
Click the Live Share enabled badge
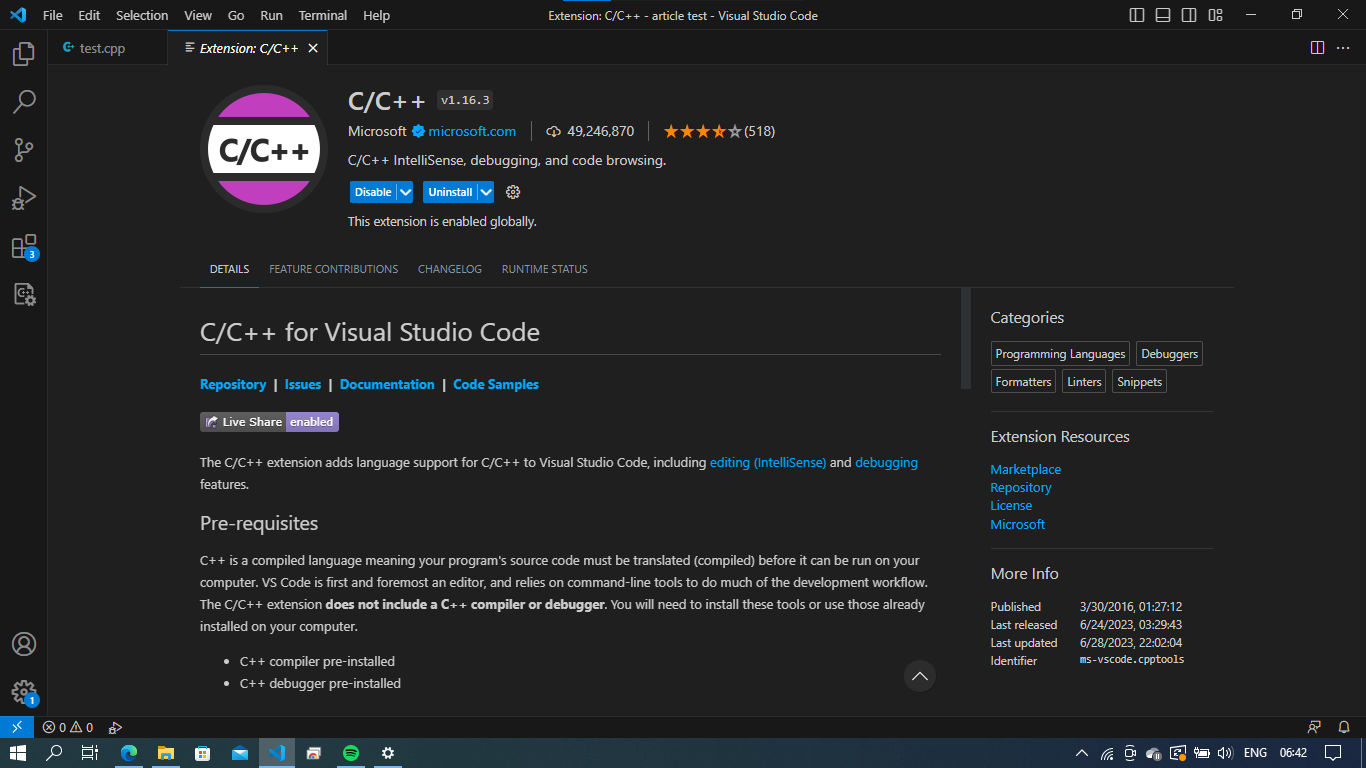coord(269,422)
